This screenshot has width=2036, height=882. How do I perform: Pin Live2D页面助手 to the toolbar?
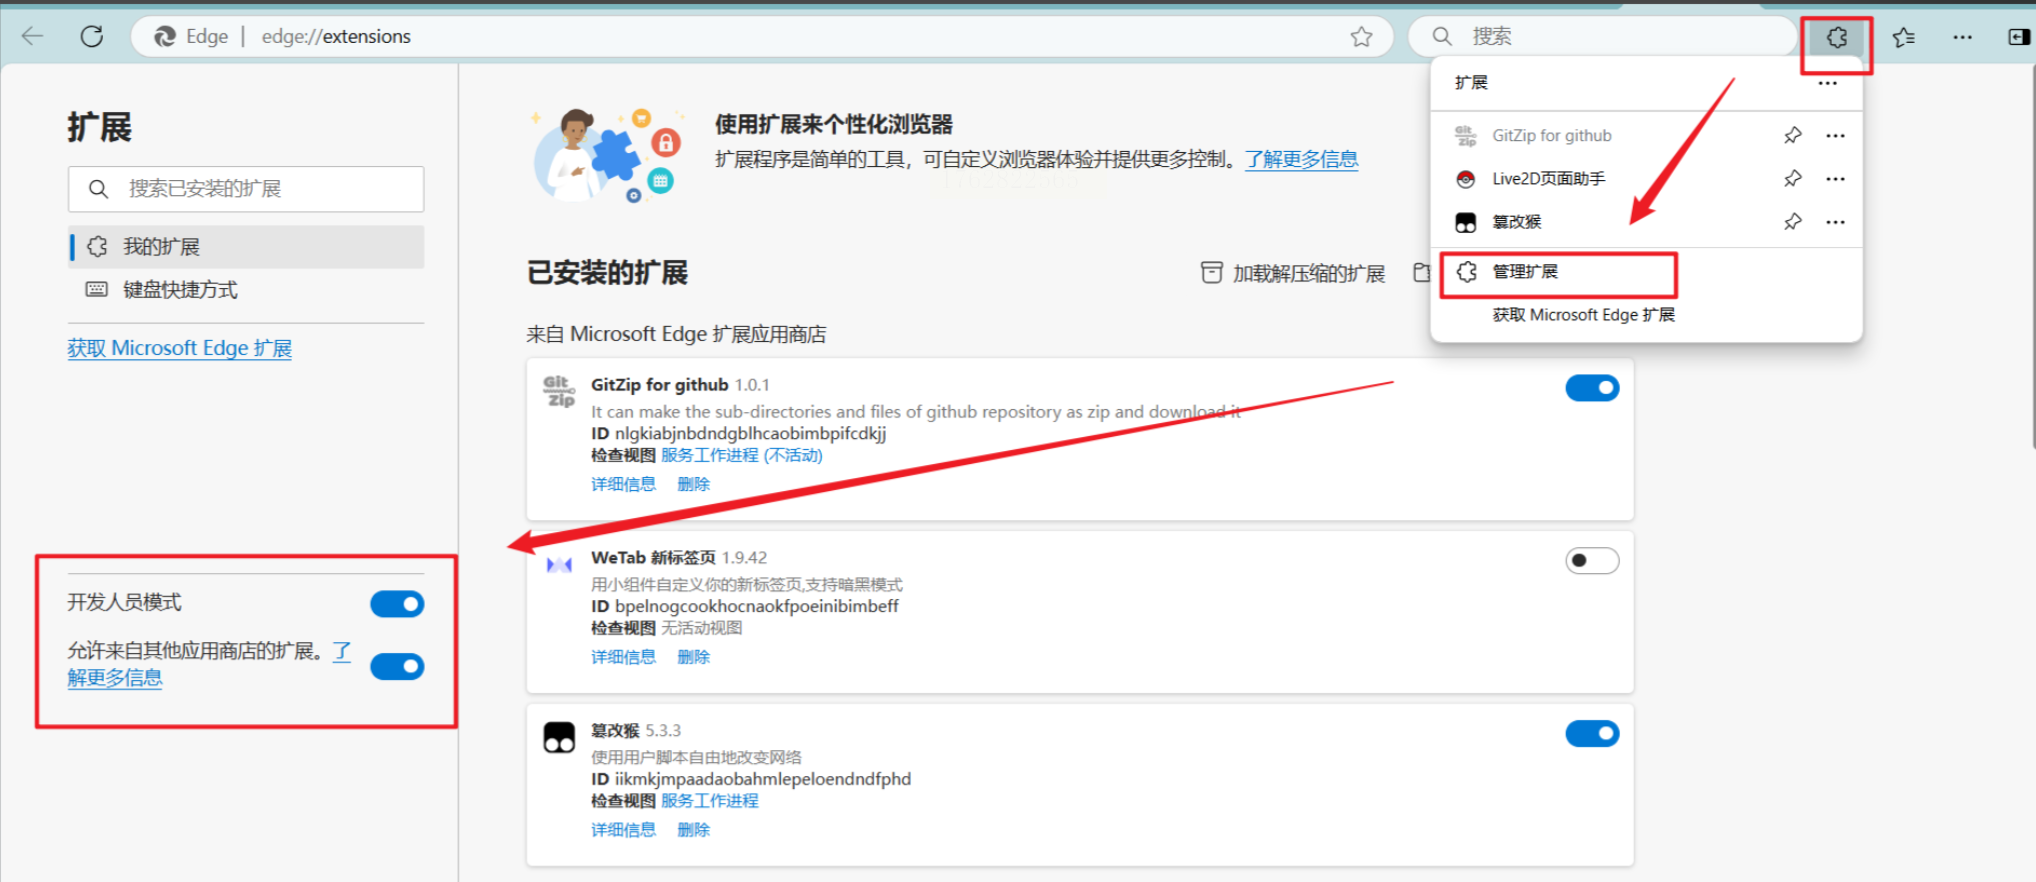click(x=1793, y=178)
